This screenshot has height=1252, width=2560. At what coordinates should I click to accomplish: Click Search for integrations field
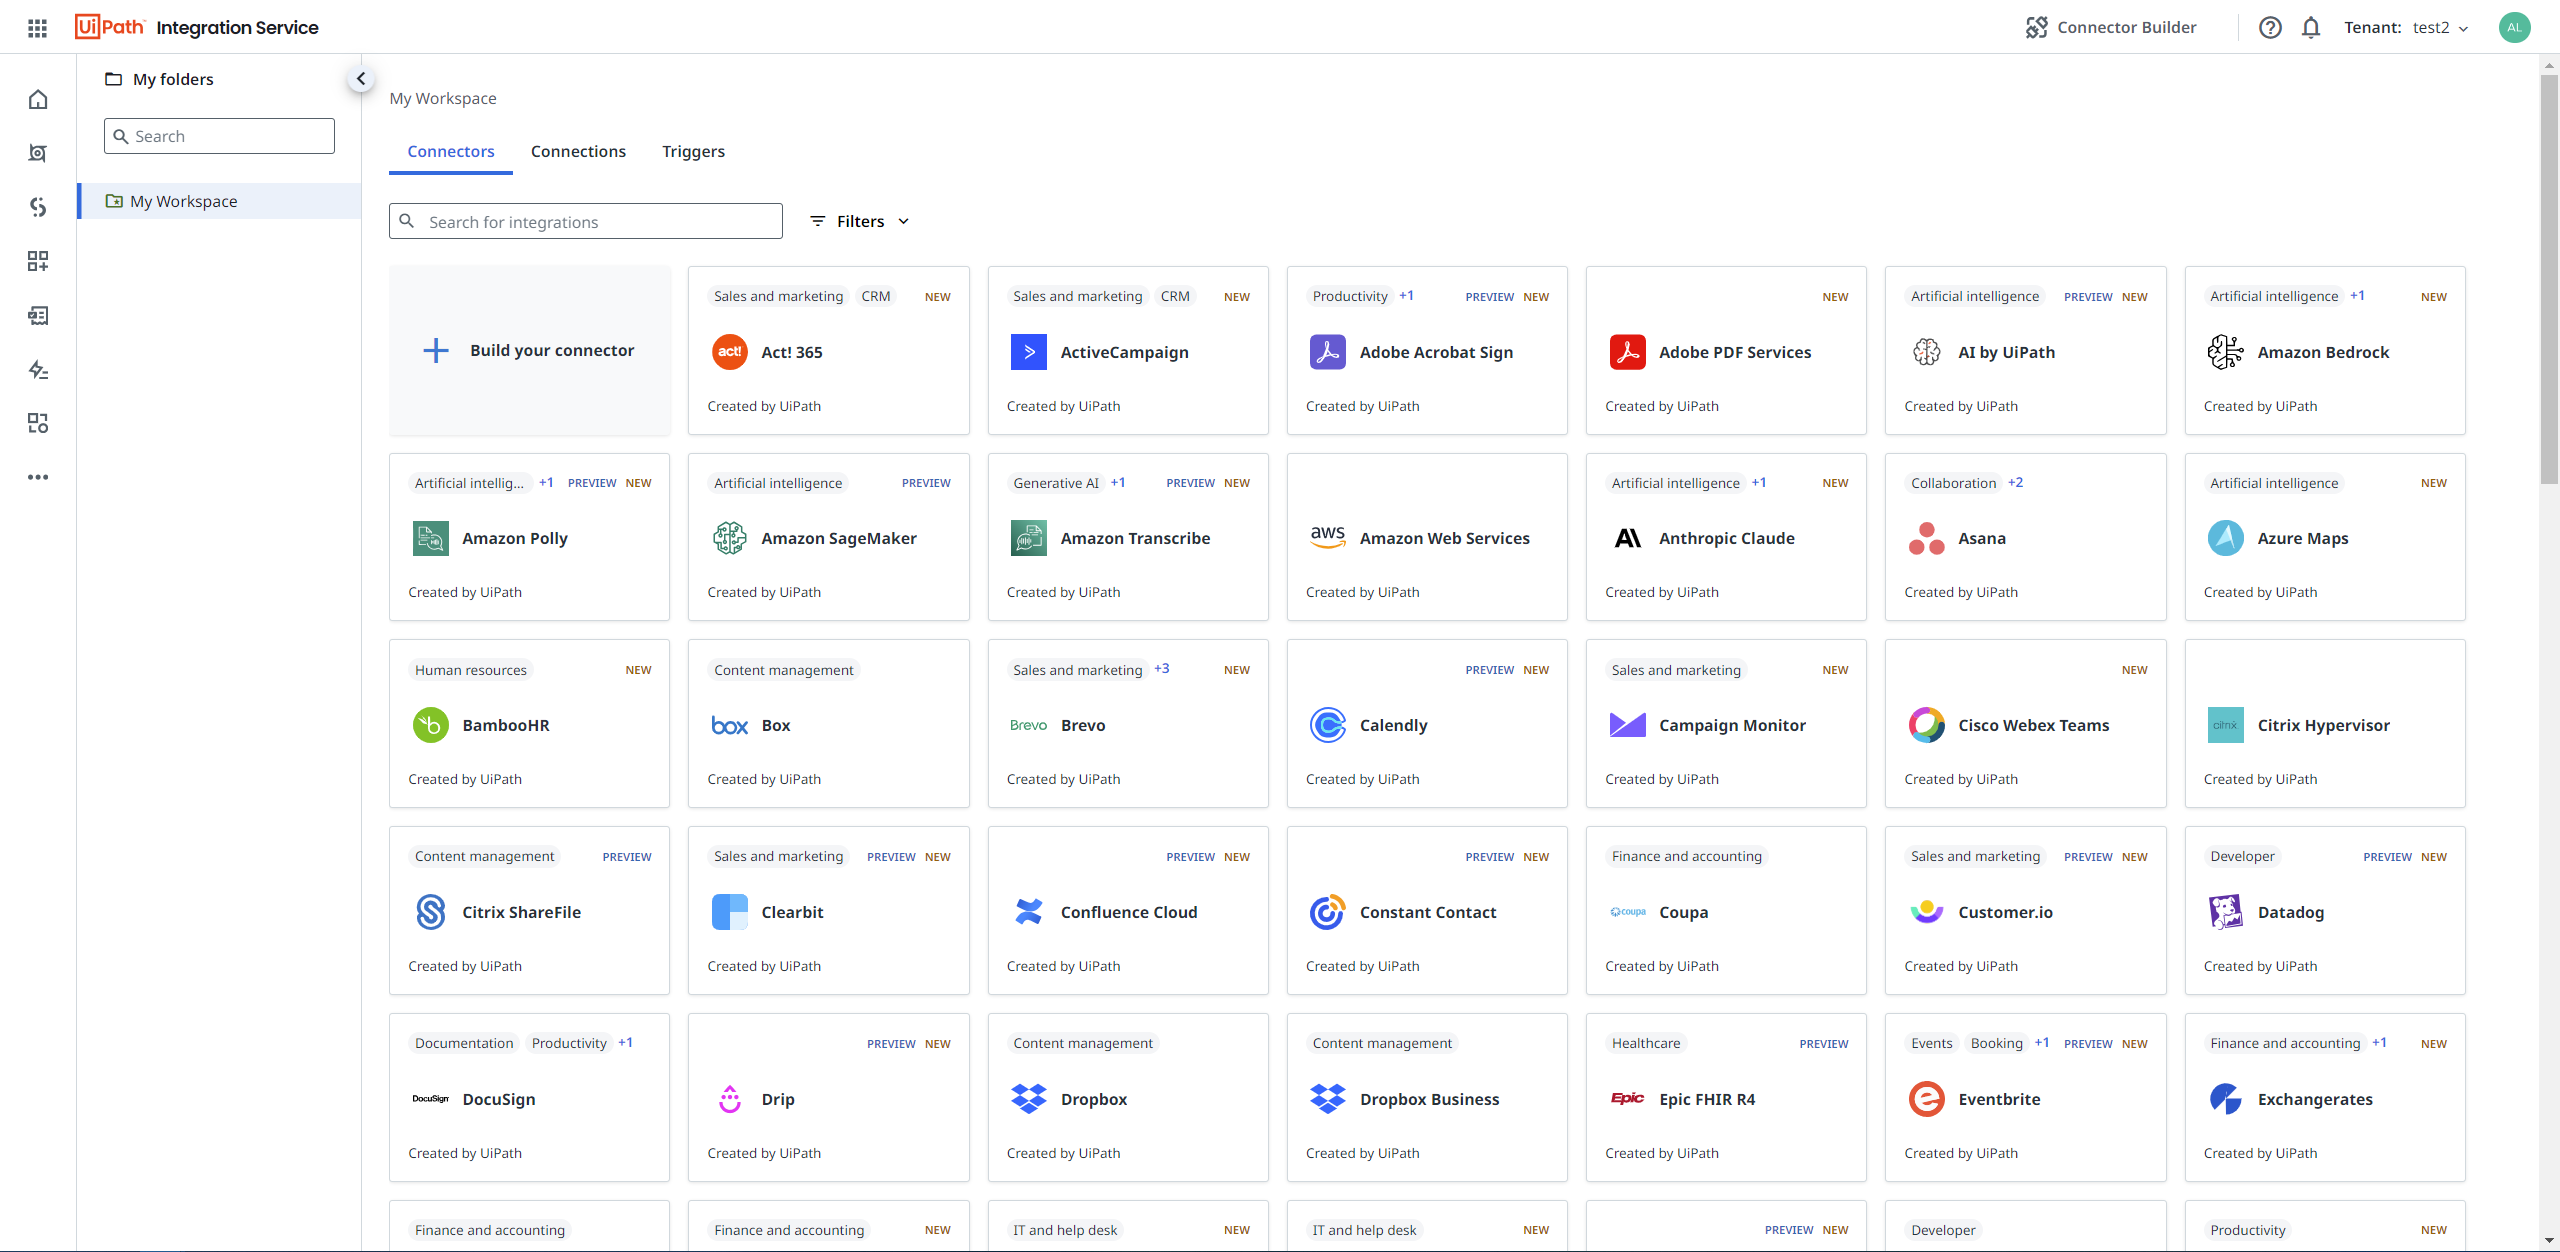pyautogui.click(x=586, y=221)
